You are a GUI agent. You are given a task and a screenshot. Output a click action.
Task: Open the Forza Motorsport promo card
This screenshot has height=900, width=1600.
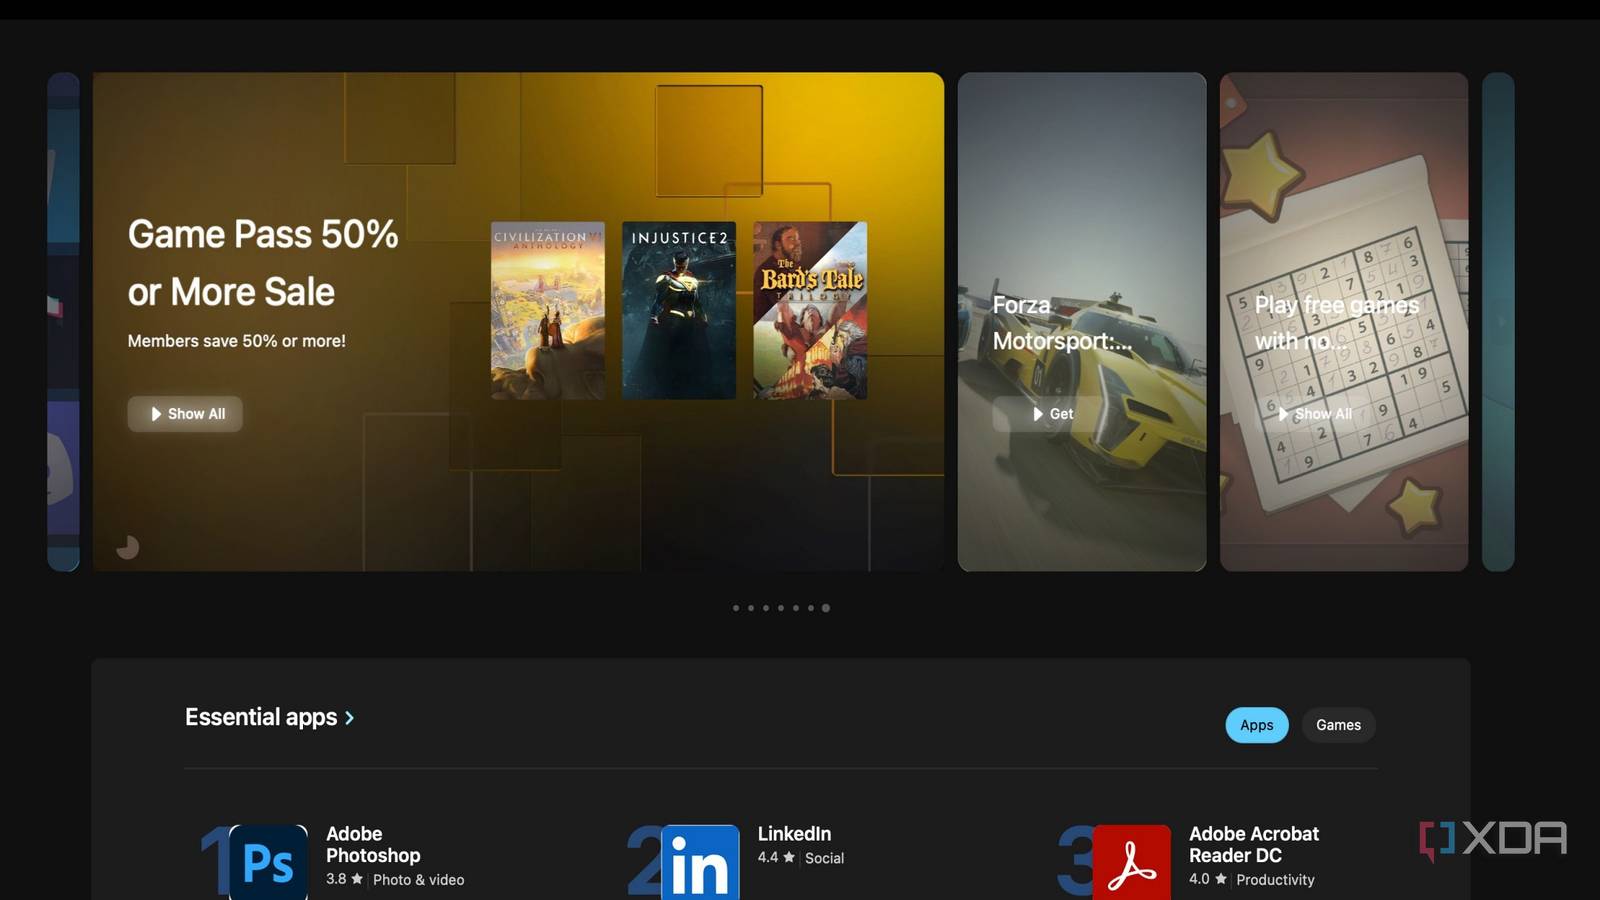(x=1082, y=322)
